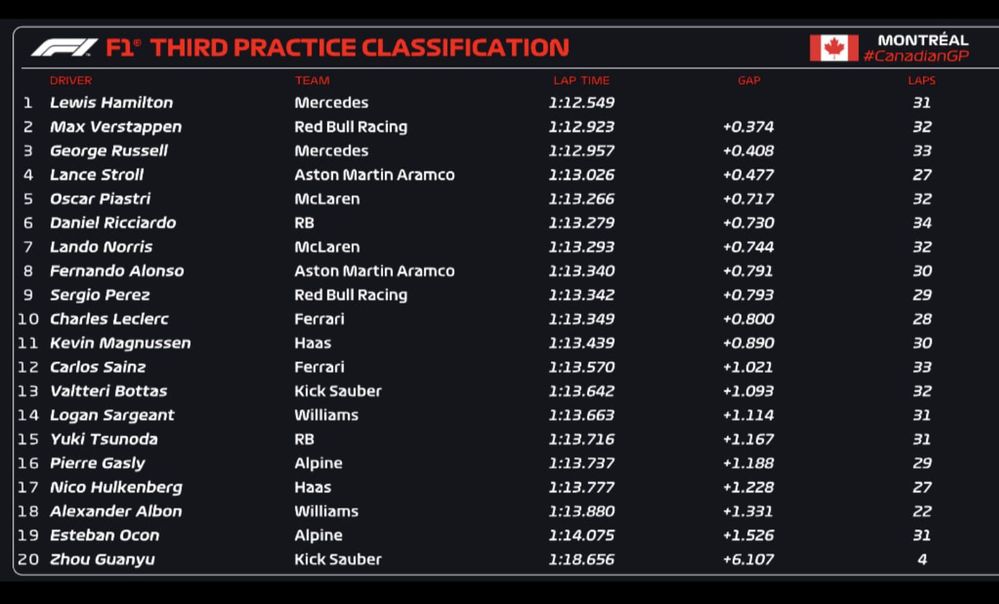Click the TEAM column header
The height and width of the screenshot is (604, 999).
tap(312, 80)
